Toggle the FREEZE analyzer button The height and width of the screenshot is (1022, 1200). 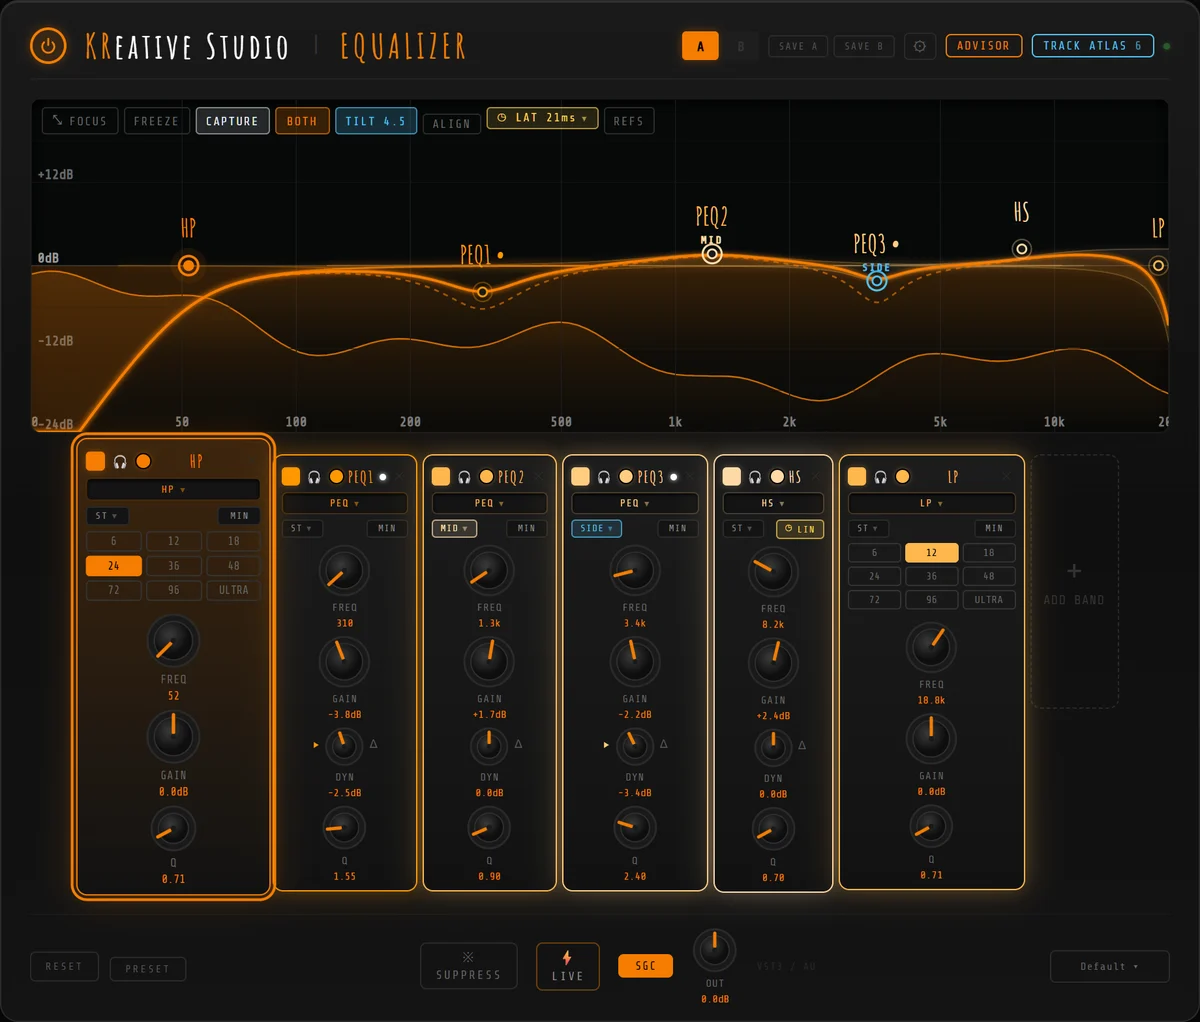(x=157, y=121)
